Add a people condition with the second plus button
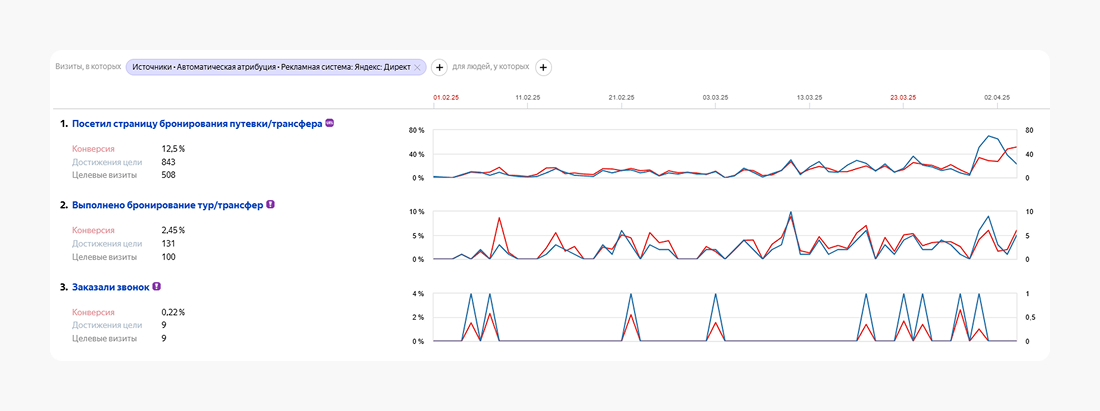This screenshot has height=411, width=1100. tap(543, 67)
